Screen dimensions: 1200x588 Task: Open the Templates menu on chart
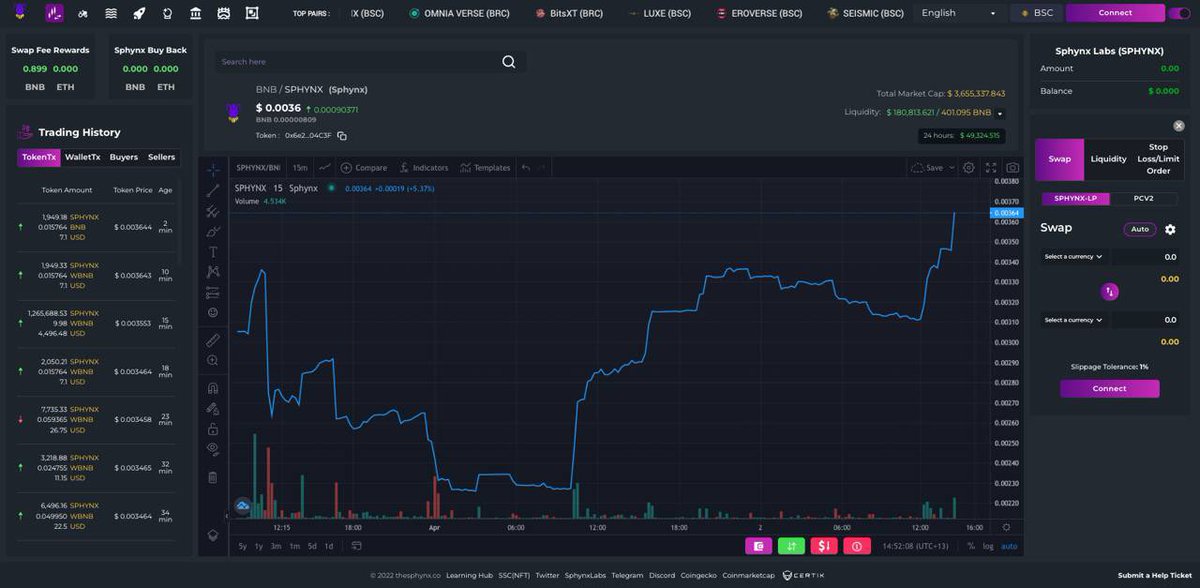click(486, 168)
